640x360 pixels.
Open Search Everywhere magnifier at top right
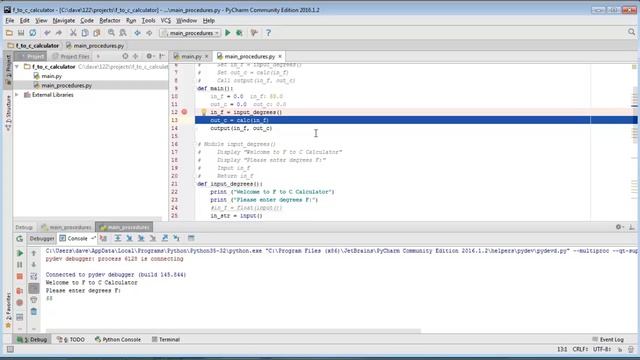[631, 32]
